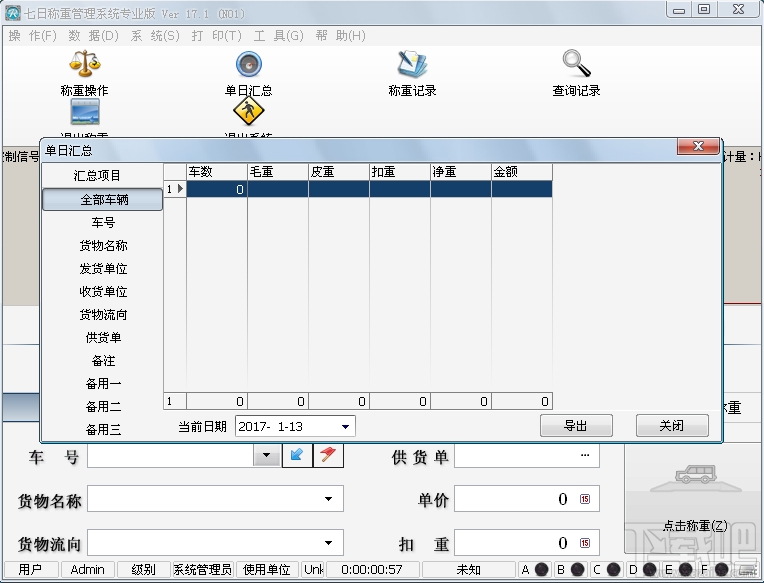Click the 扣重 column header in grid

pyautogui.click(x=400, y=172)
